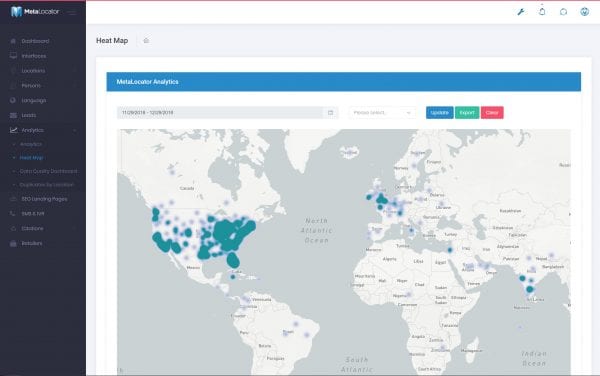Click the Persons sidebar icon
600x376 pixels.
[13, 86]
